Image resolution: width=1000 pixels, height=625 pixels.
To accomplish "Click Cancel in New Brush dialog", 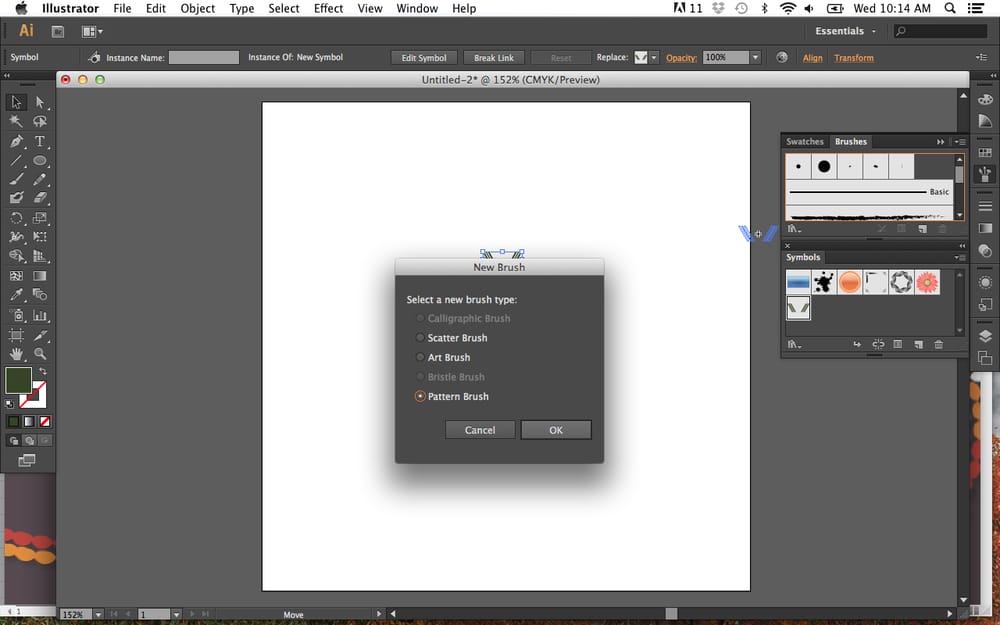I will 480,430.
